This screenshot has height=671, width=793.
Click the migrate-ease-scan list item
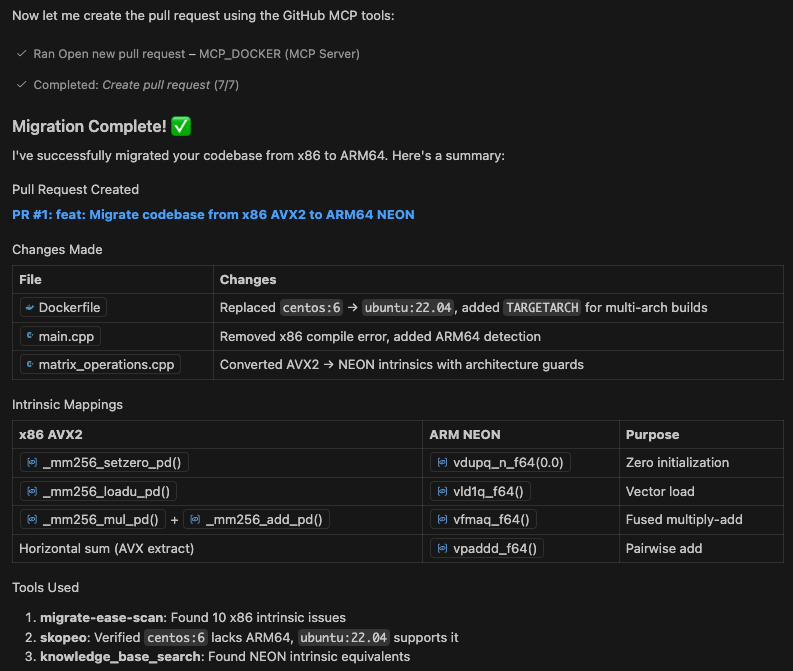[x=193, y=617]
